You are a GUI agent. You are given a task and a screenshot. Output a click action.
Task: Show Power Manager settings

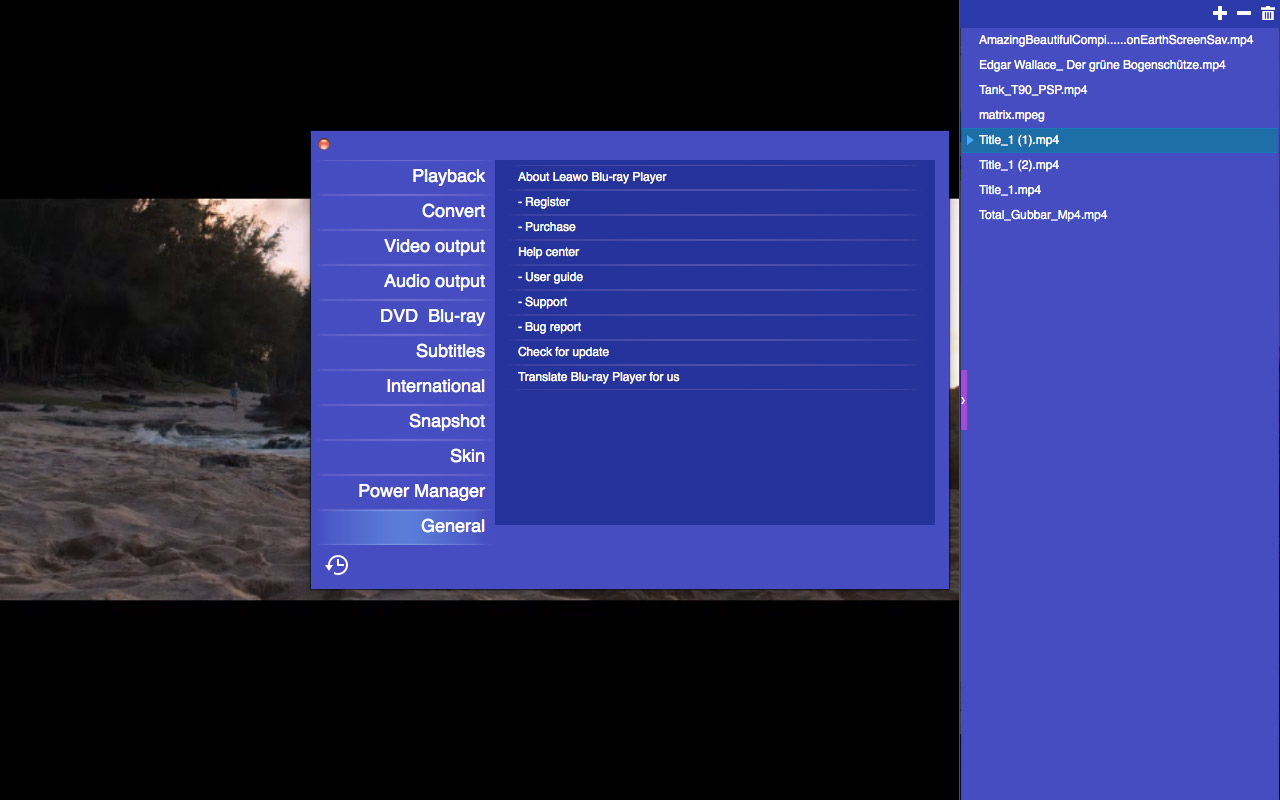coord(404,491)
